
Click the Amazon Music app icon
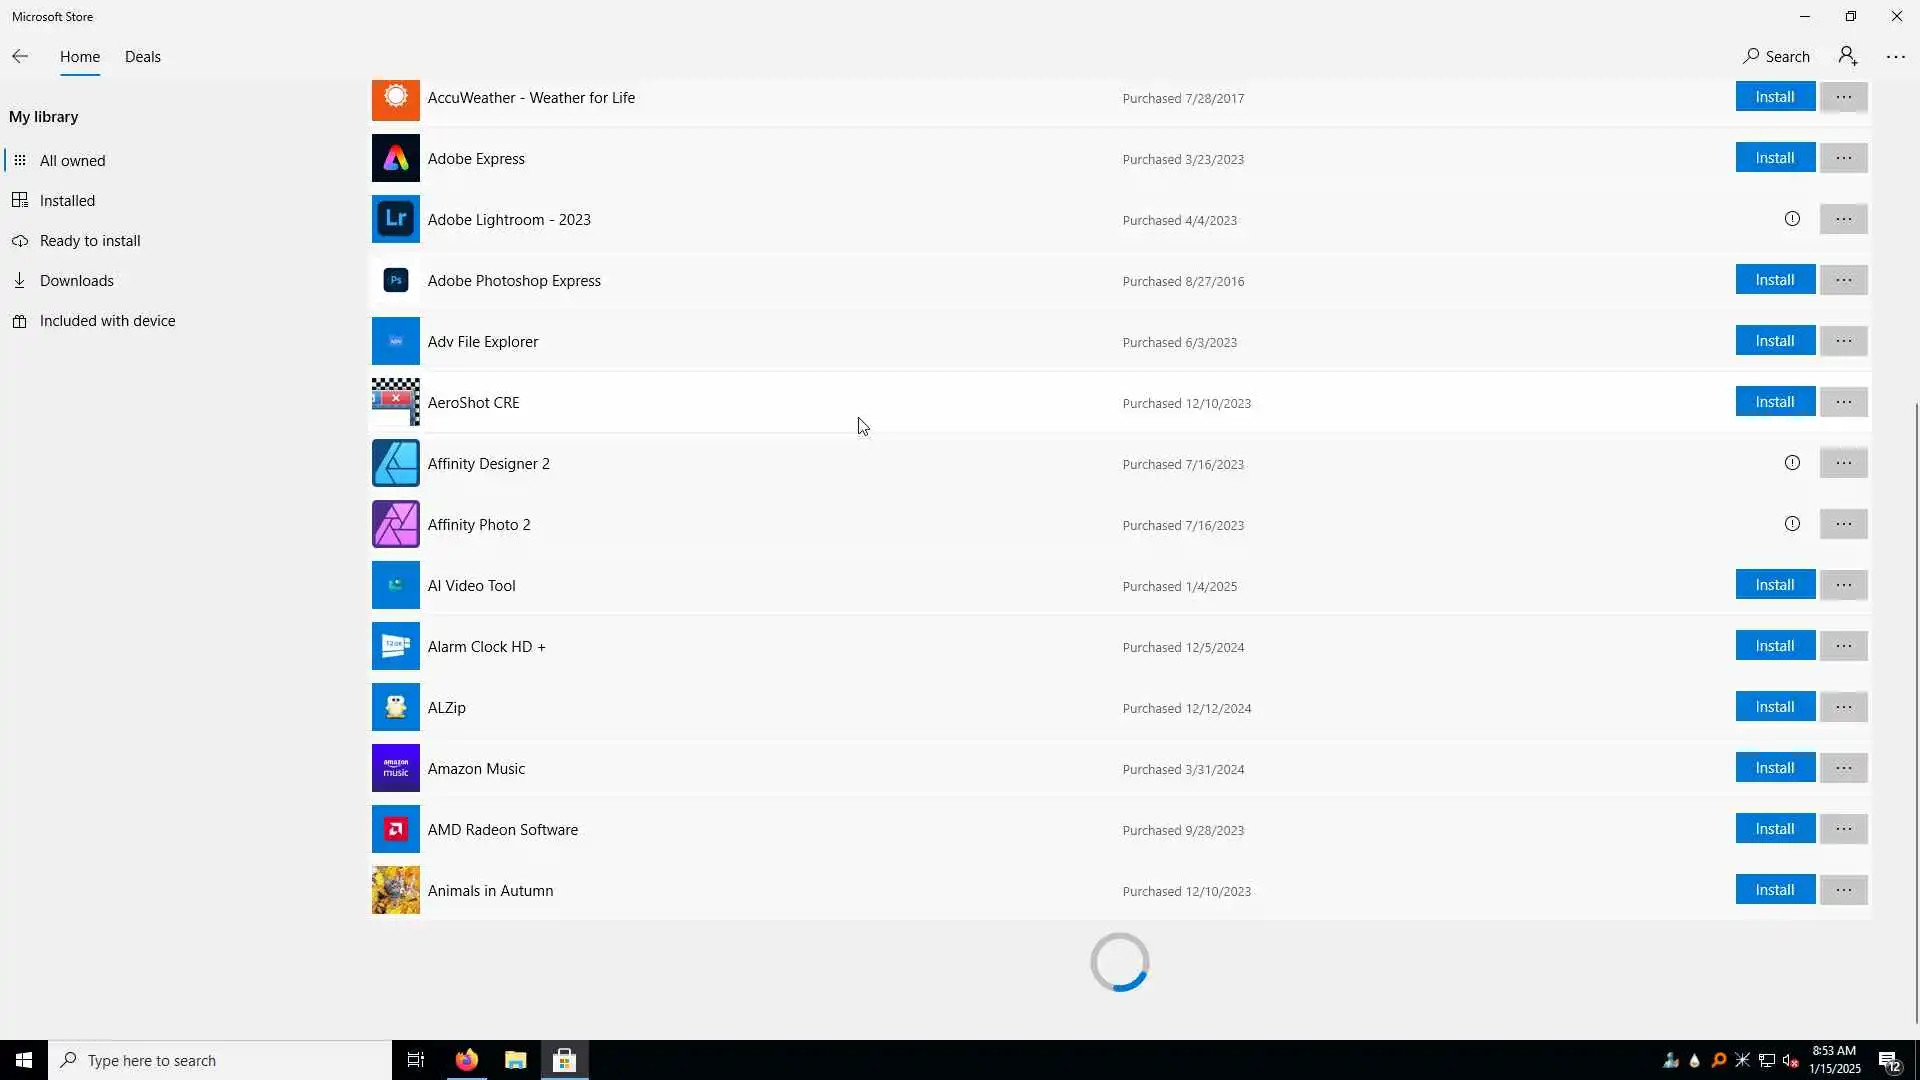396,768
